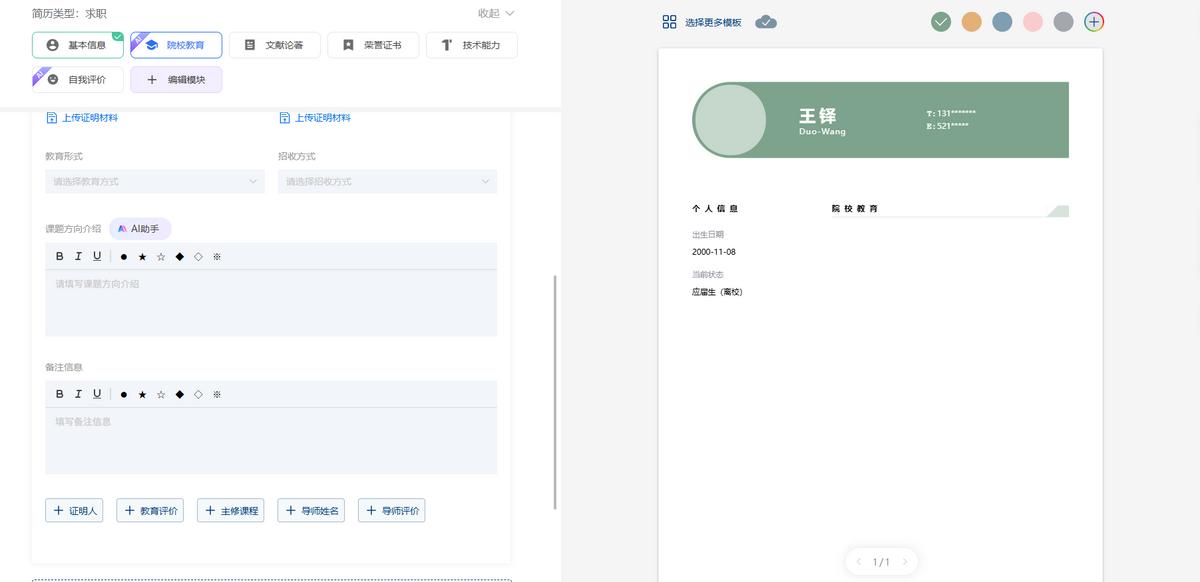Open the 请选择教育方式 dropdown
The width and height of the screenshot is (1200, 582).
pyautogui.click(x=155, y=181)
